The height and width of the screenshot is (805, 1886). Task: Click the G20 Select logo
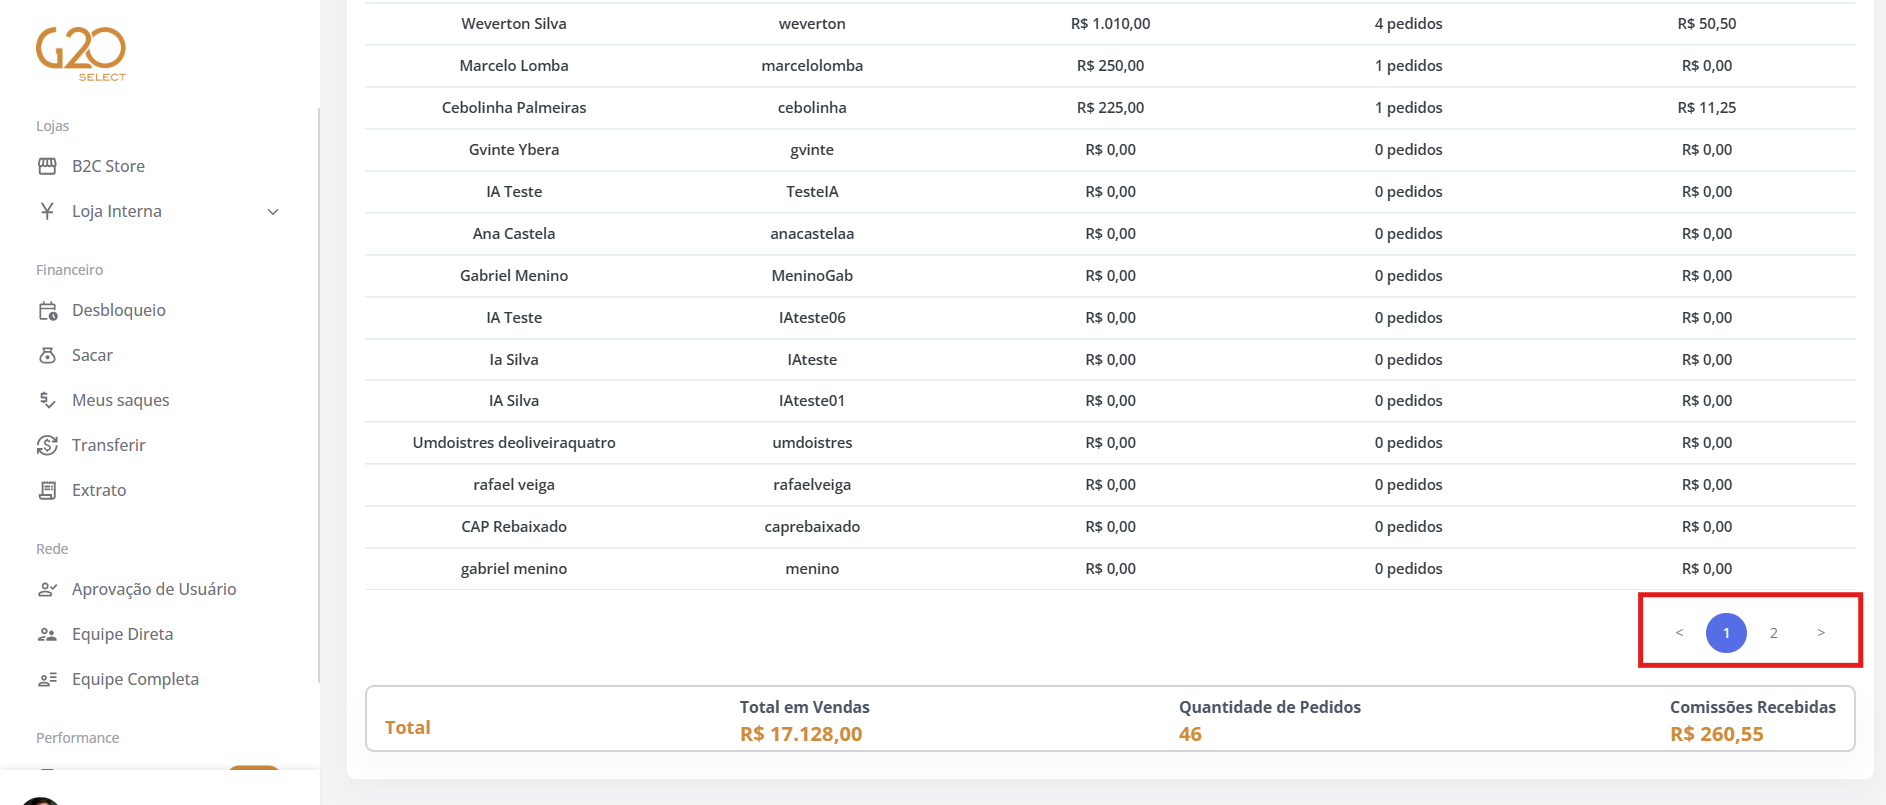pos(81,54)
